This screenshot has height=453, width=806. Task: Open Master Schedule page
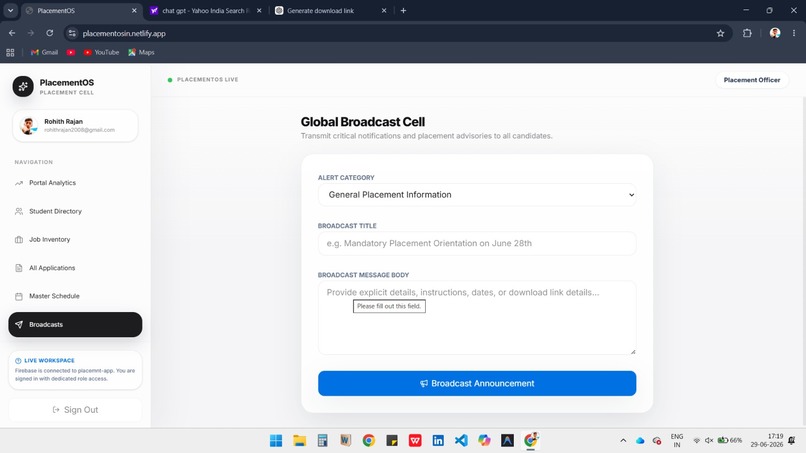coord(75,296)
